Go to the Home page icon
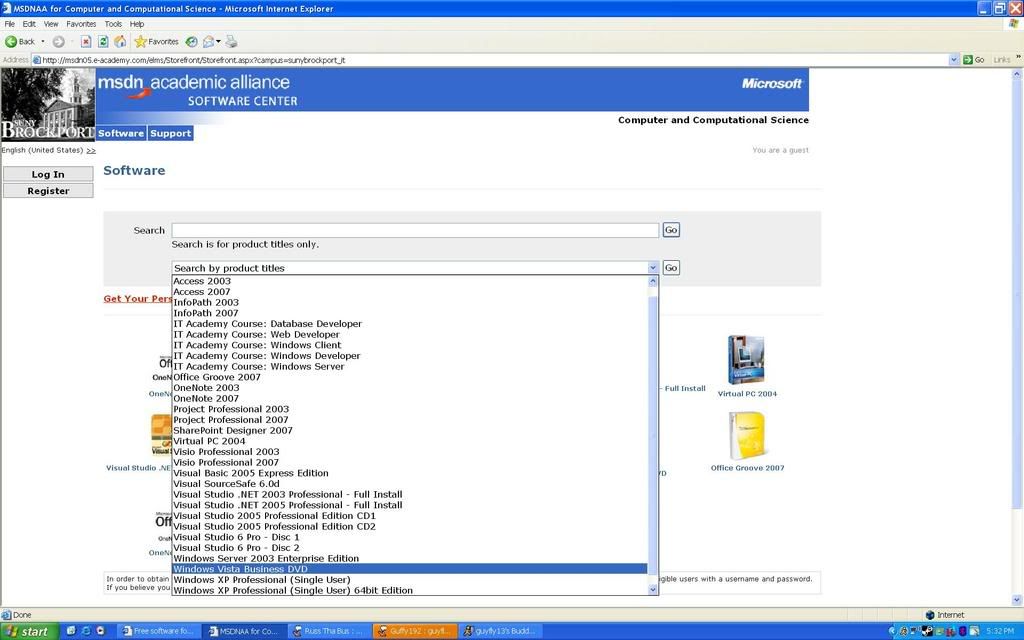1024x640 pixels. tap(120, 41)
